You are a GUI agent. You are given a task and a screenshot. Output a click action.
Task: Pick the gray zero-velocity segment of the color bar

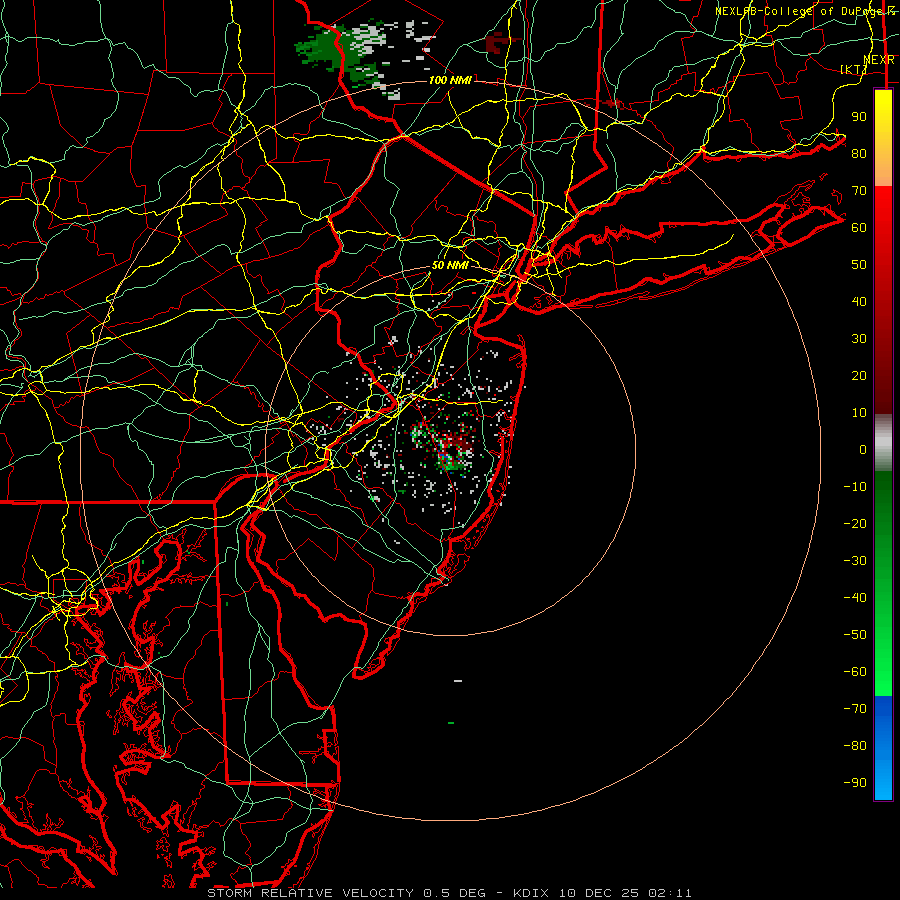click(x=883, y=443)
